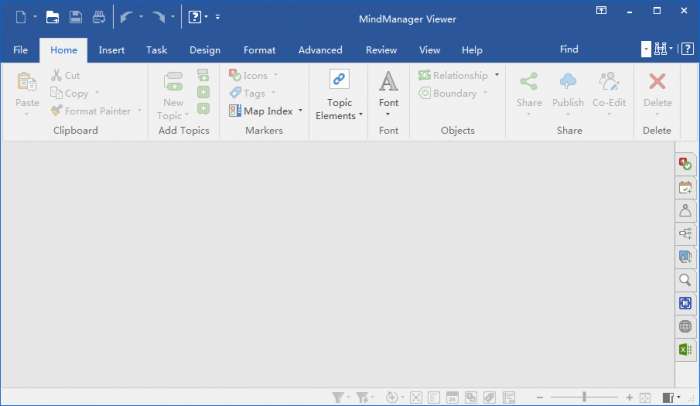Viewport: 700px width, 406px height.
Task: Switch to the Advanced ribbon tab
Action: 320,50
